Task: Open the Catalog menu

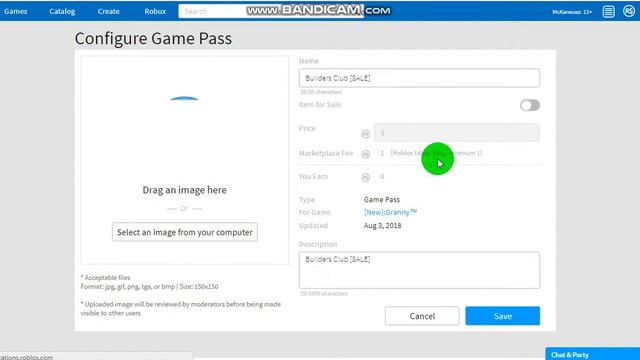Action: [x=62, y=11]
